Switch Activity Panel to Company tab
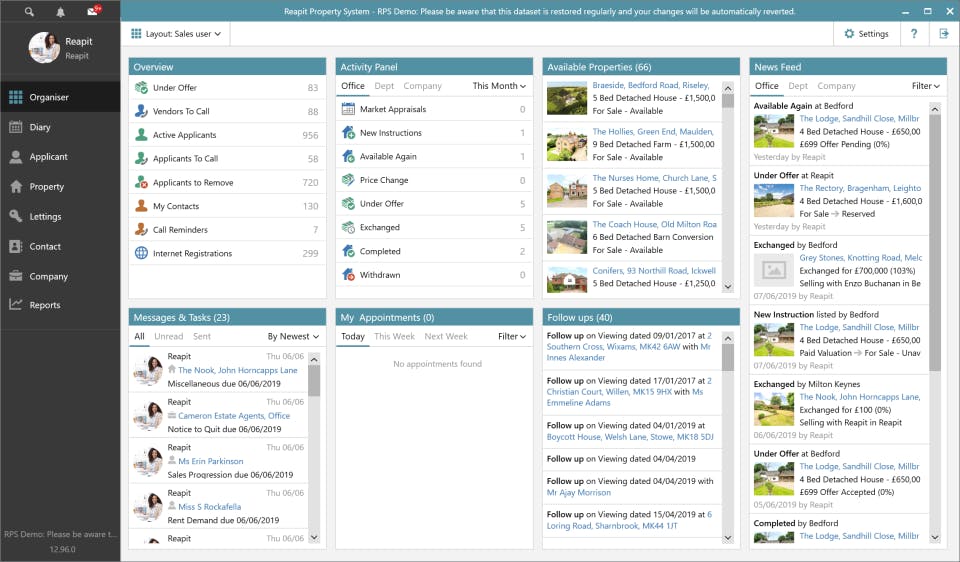Image resolution: width=960 pixels, height=562 pixels. [422, 86]
